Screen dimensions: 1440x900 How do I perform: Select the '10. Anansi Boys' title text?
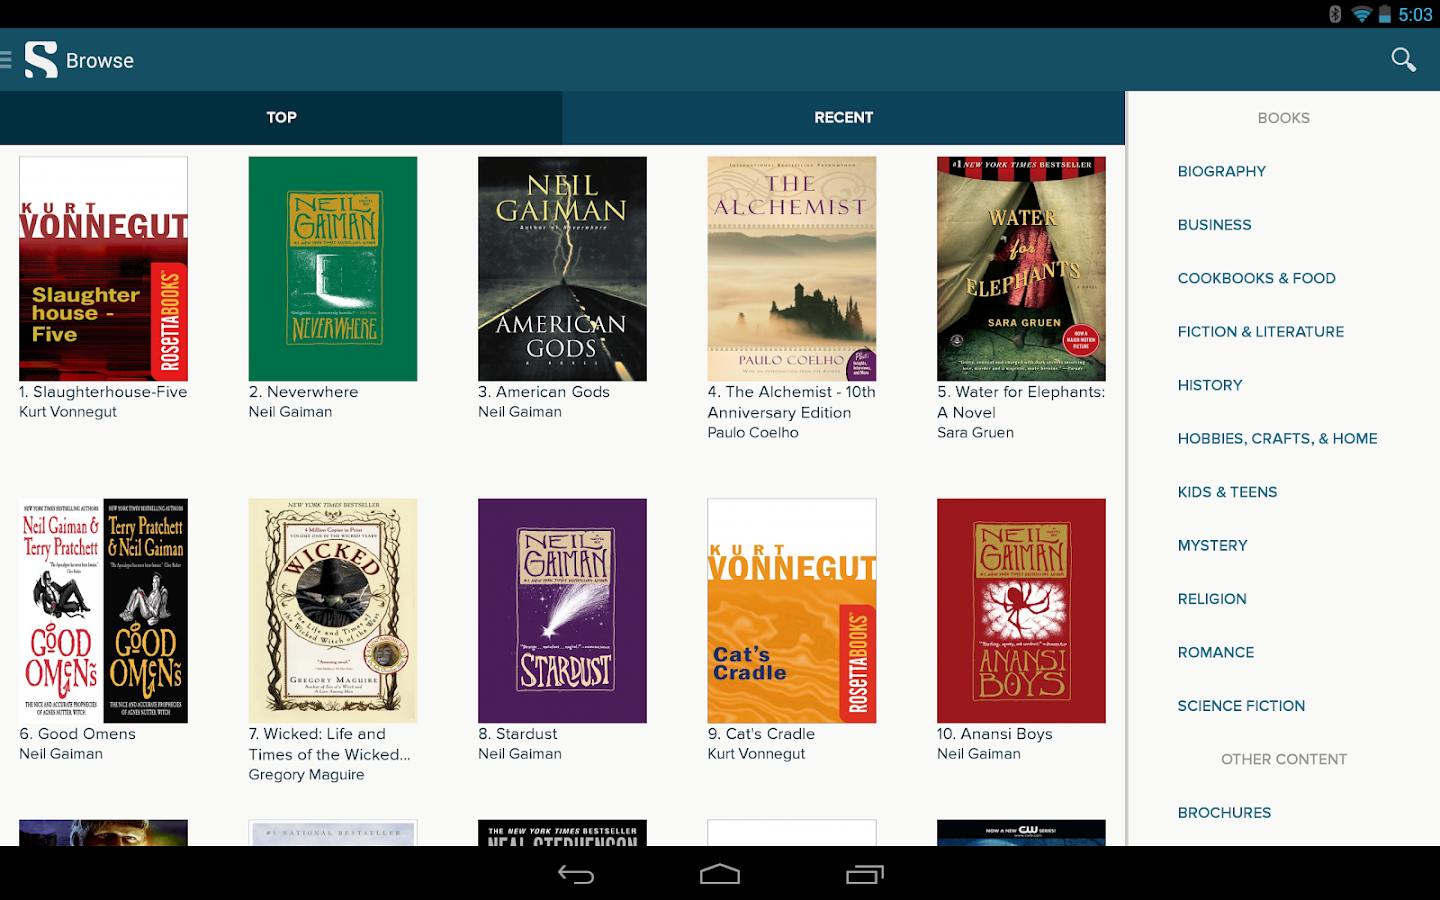click(995, 734)
